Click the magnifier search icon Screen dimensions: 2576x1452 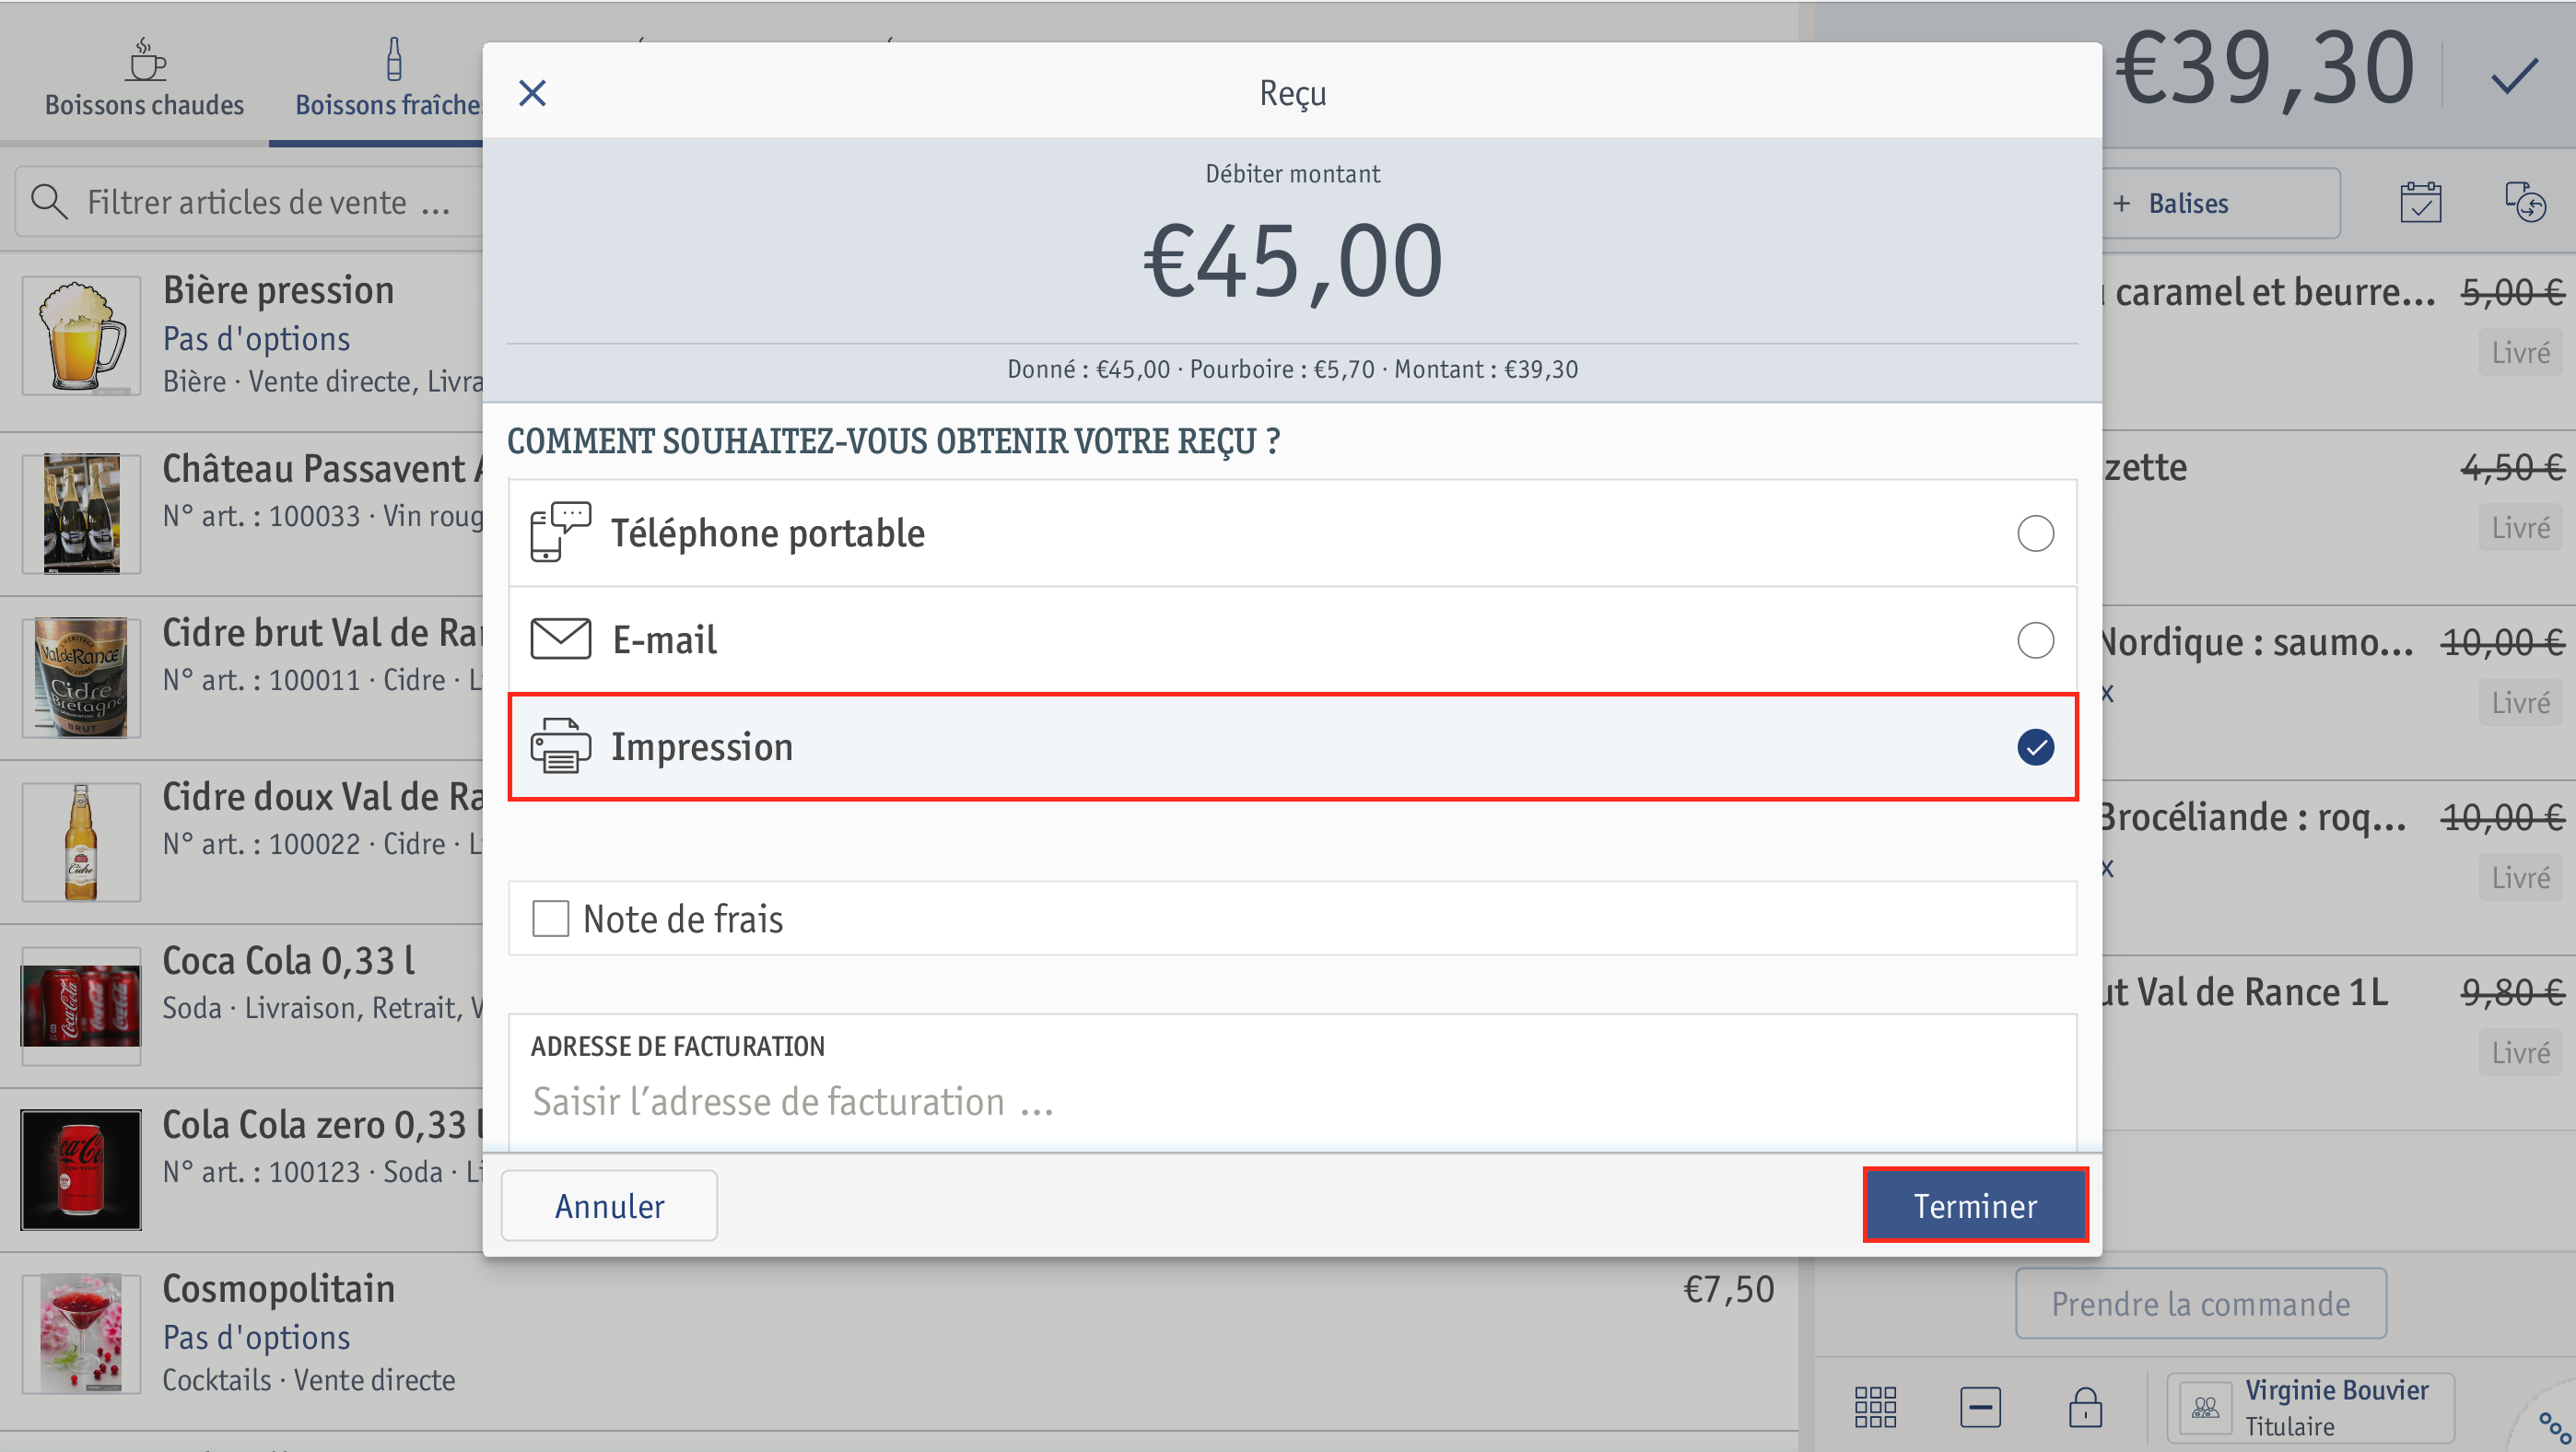(48, 202)
